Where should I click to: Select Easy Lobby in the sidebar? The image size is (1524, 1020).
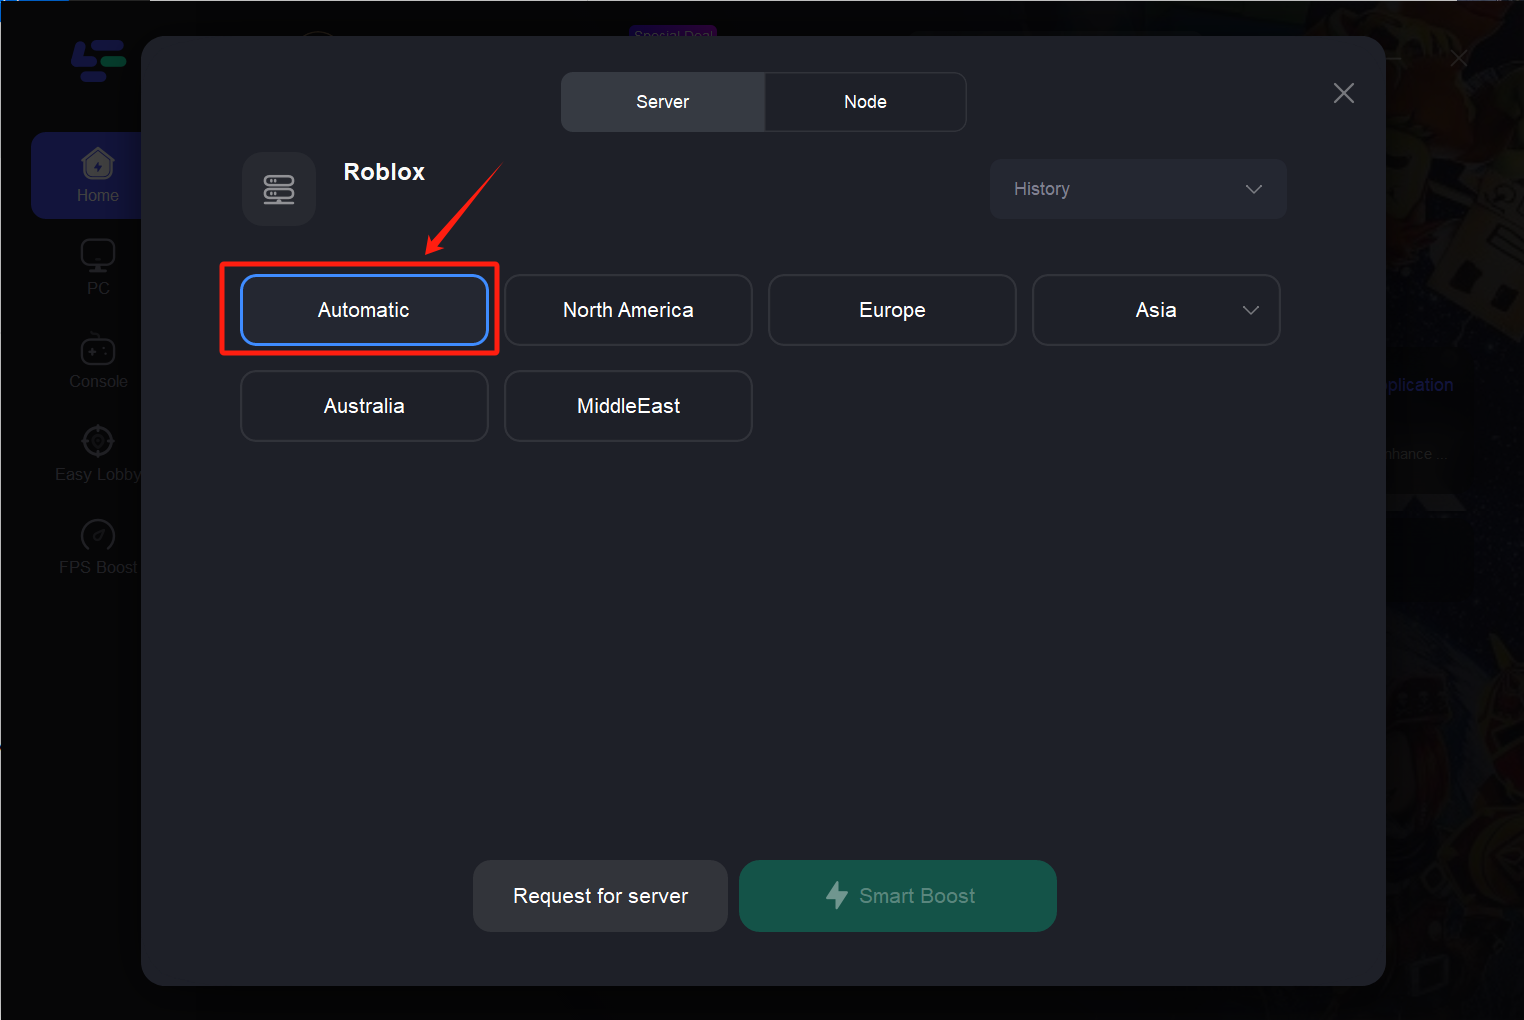97,451
